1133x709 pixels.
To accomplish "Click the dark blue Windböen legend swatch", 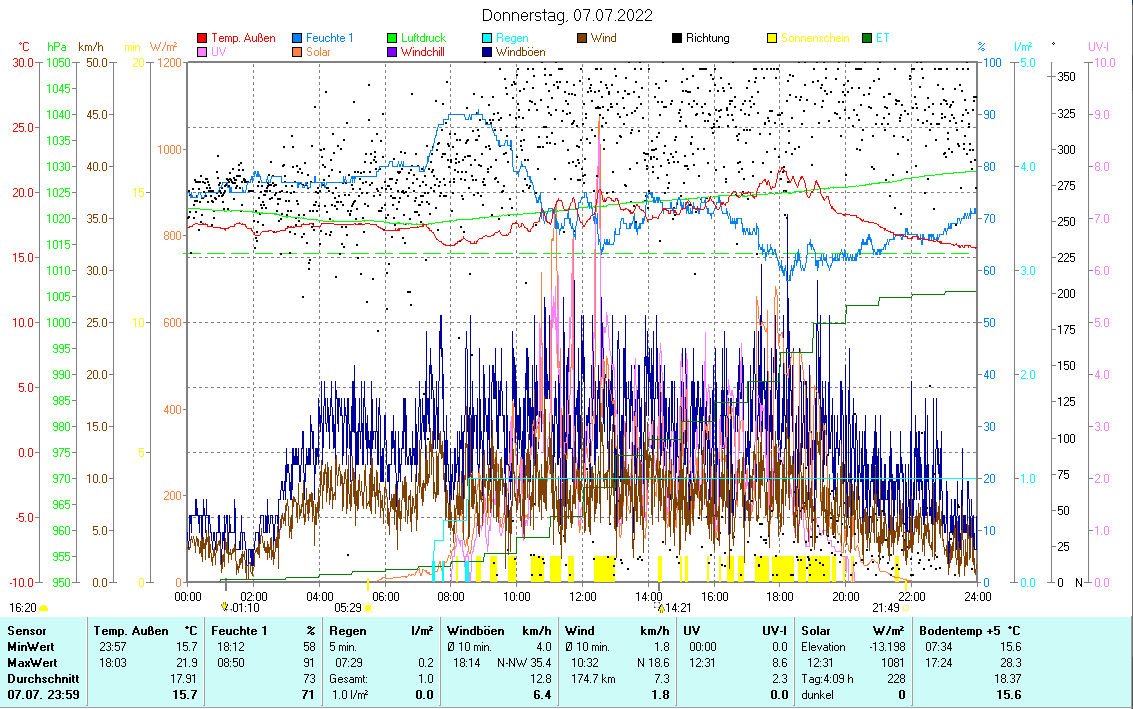I will pos(487,52).
